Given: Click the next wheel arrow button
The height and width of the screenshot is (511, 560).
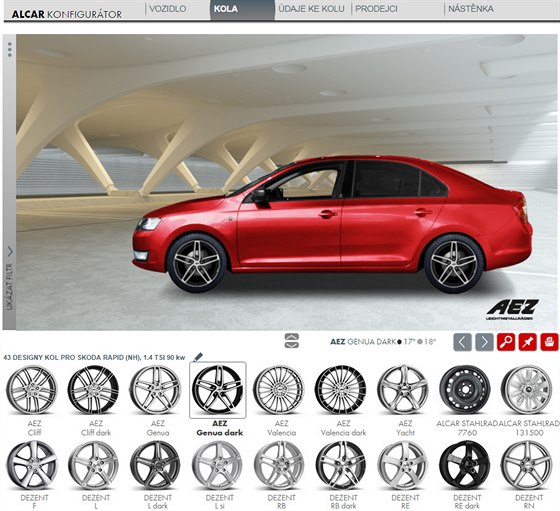Looking at the screenshot, I should 484,342.
